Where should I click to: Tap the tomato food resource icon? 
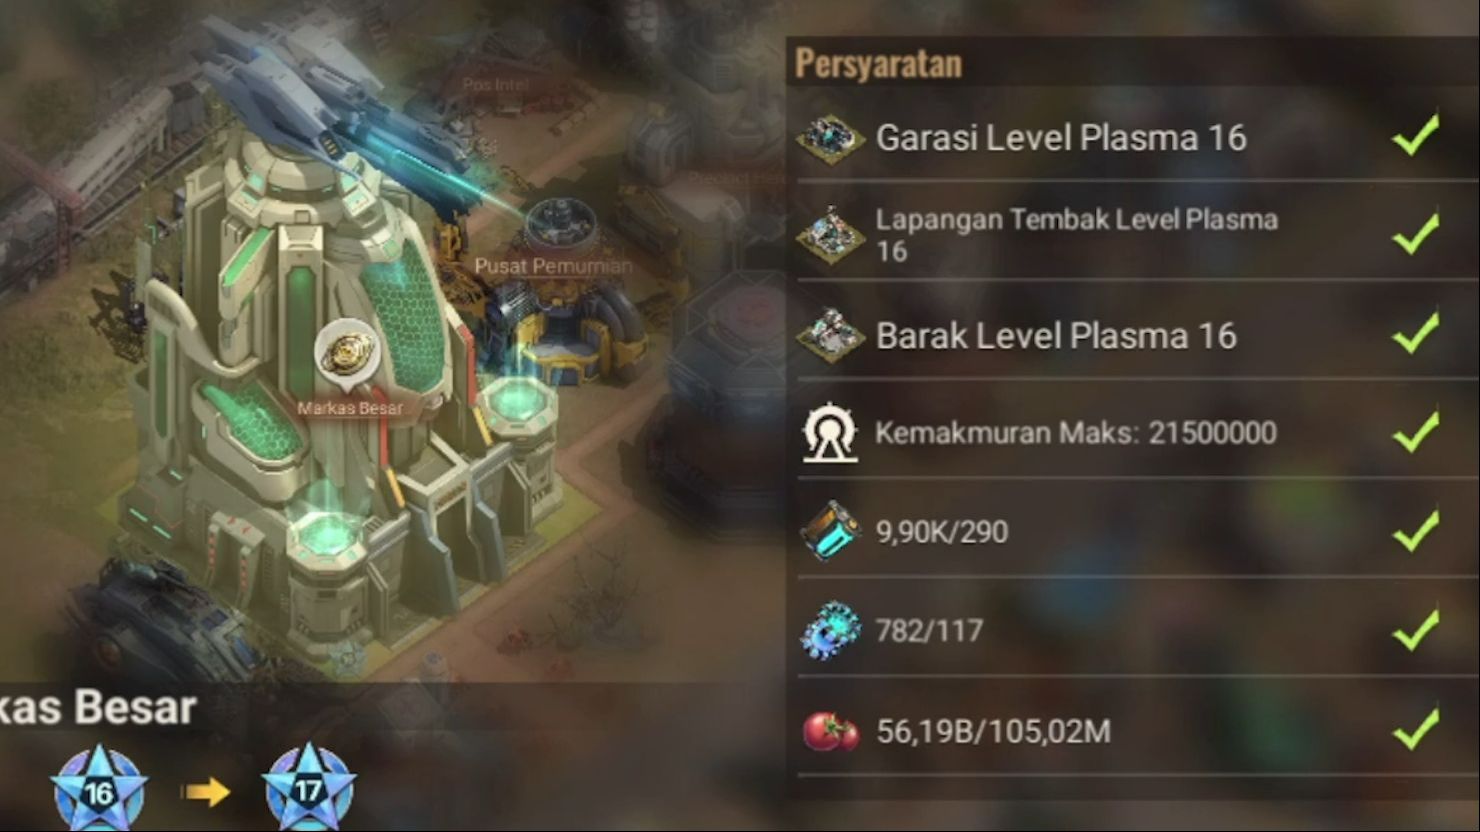(830, 731)
